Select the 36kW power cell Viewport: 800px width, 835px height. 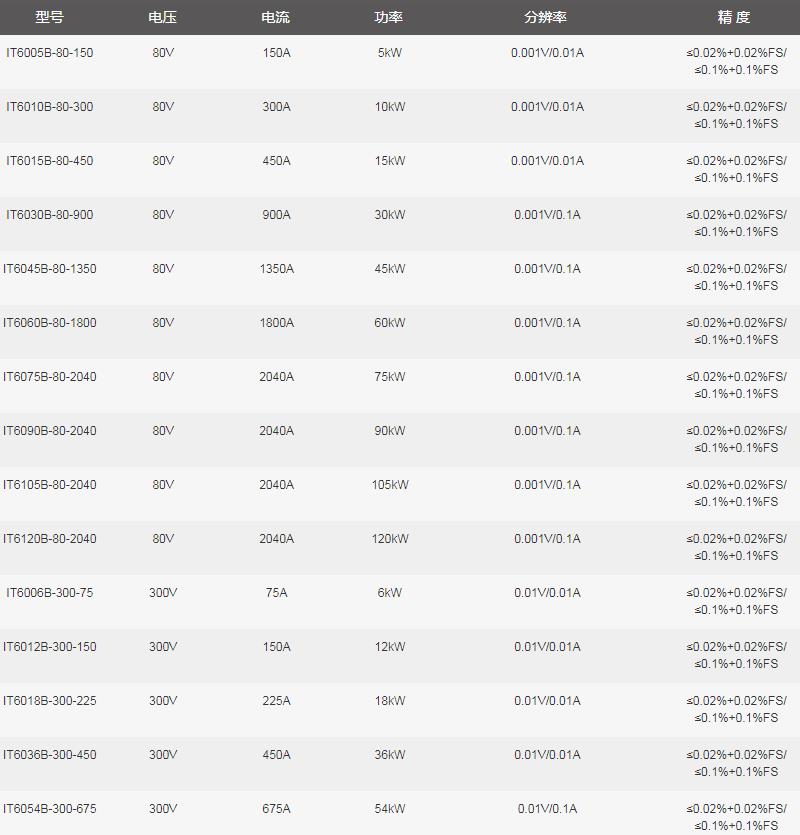pos(390,755)
